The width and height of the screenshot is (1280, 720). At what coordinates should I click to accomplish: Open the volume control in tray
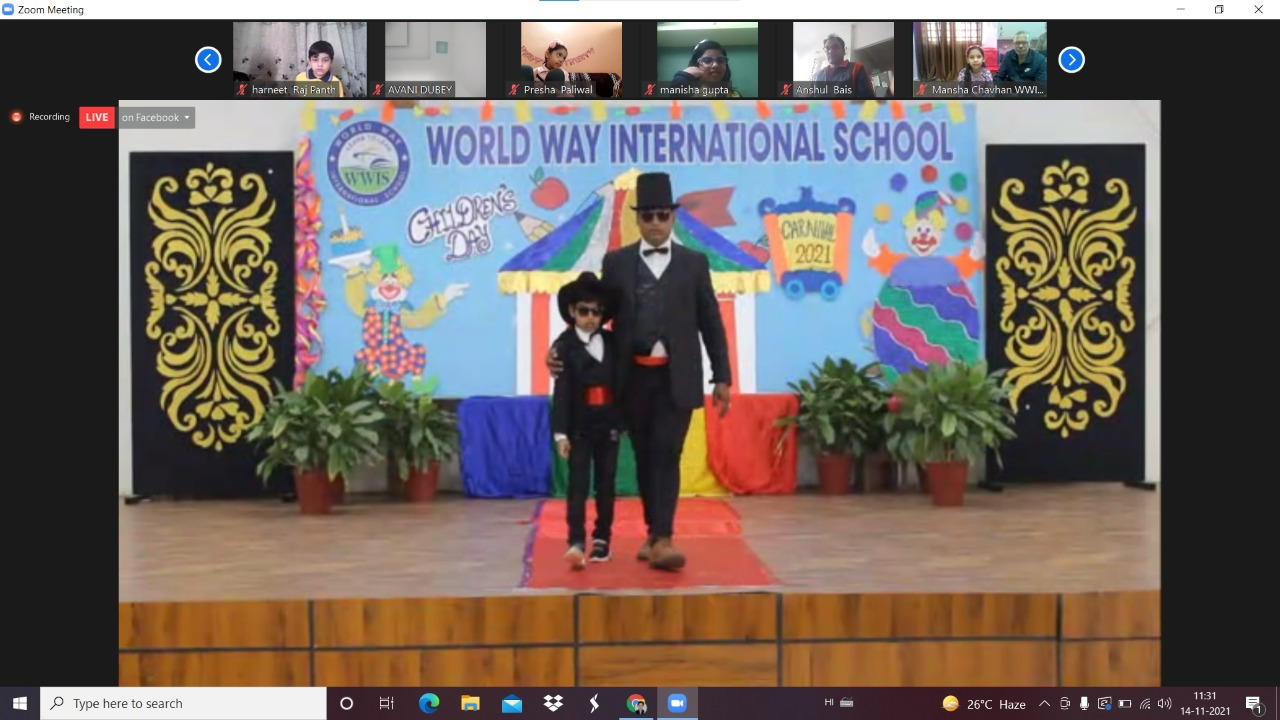[x=1164, y=703]
